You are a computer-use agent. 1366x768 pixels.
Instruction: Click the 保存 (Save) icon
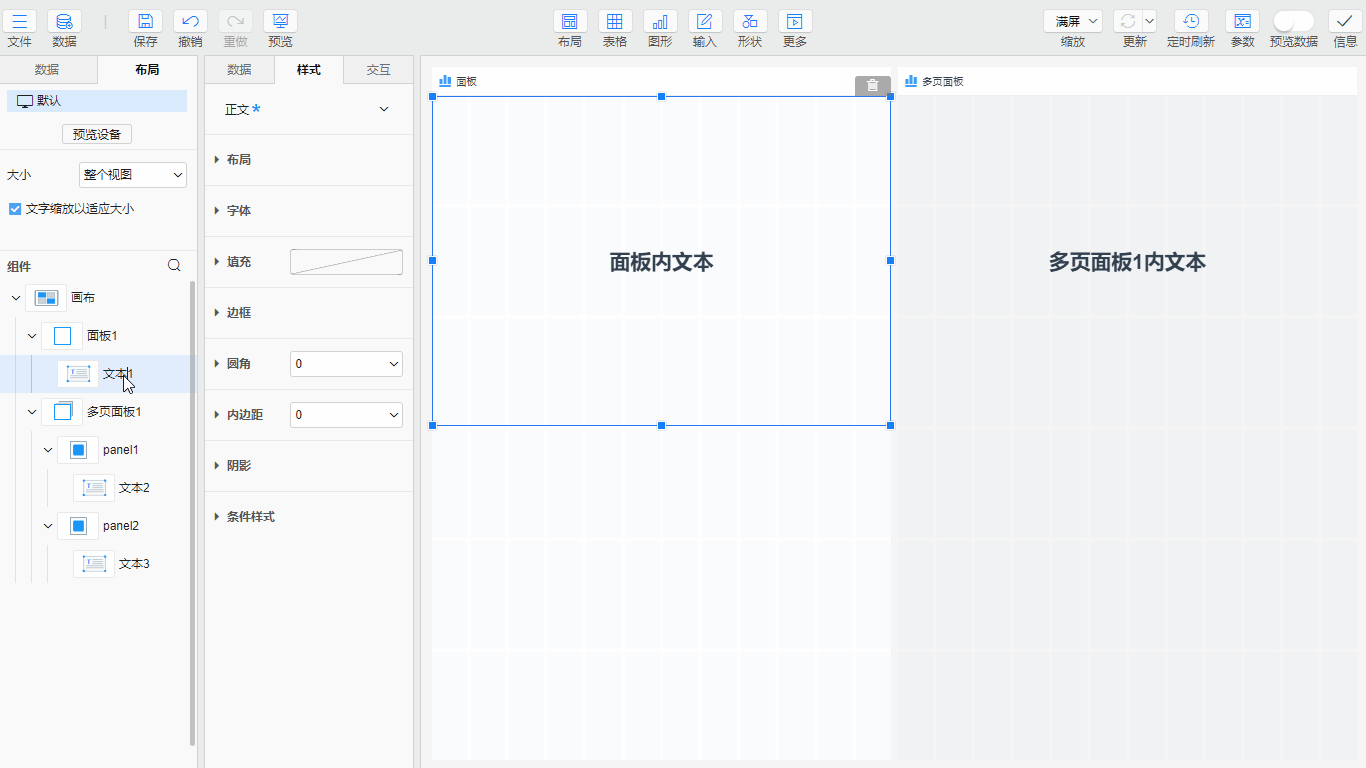click(145, 22)
